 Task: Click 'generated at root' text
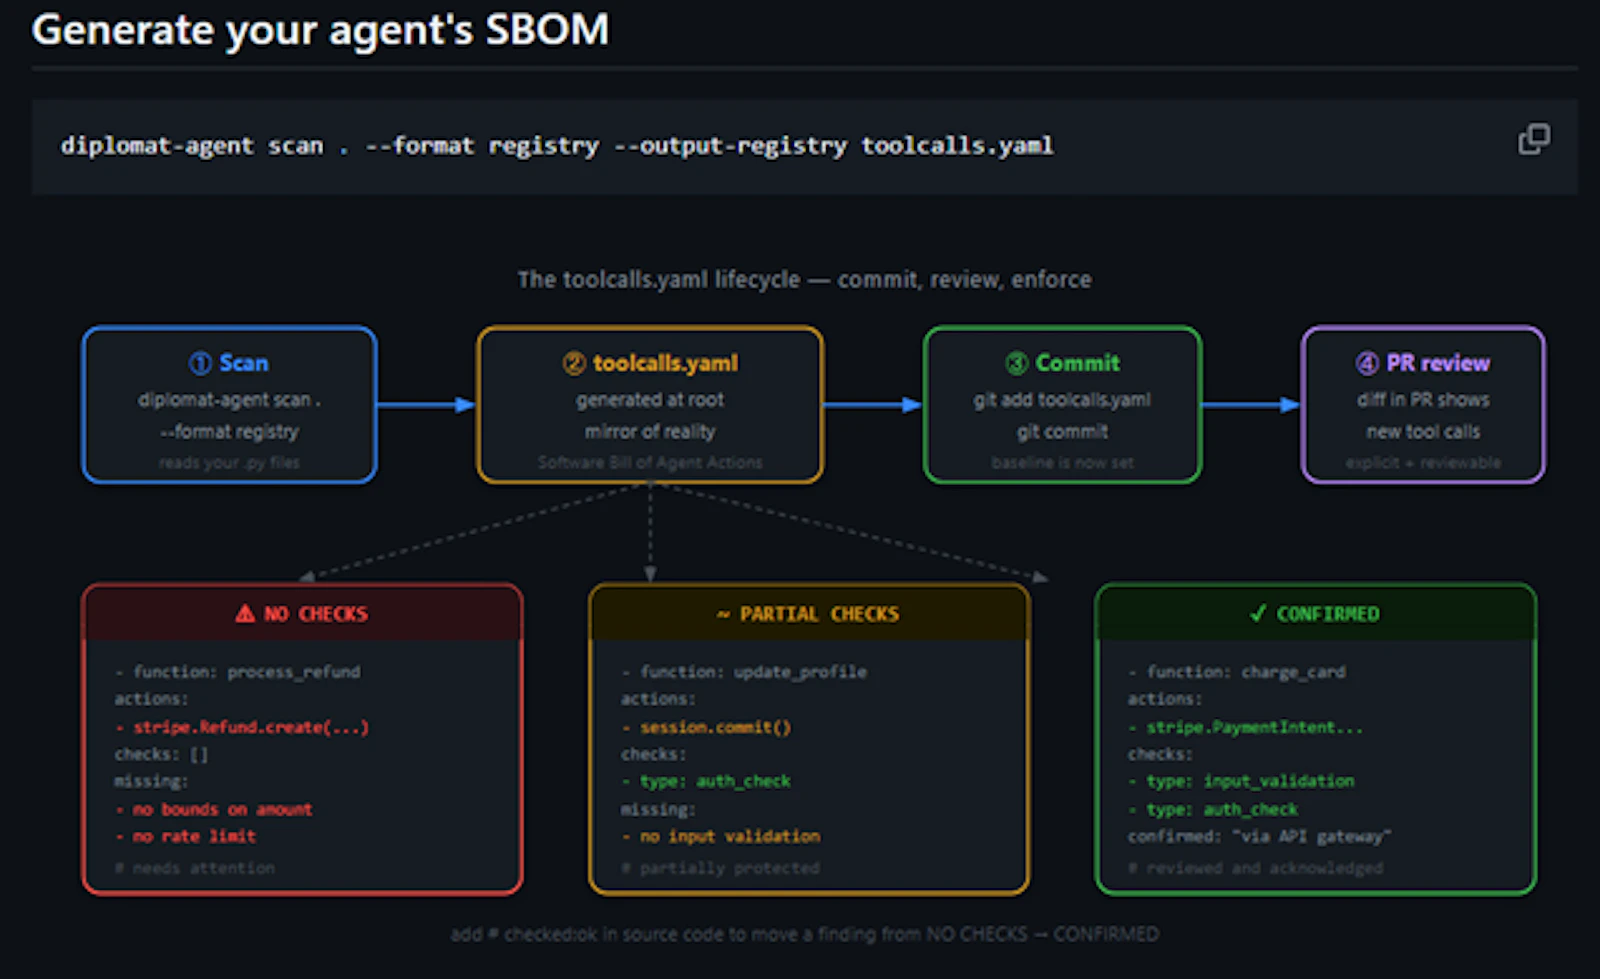[650, 400]
